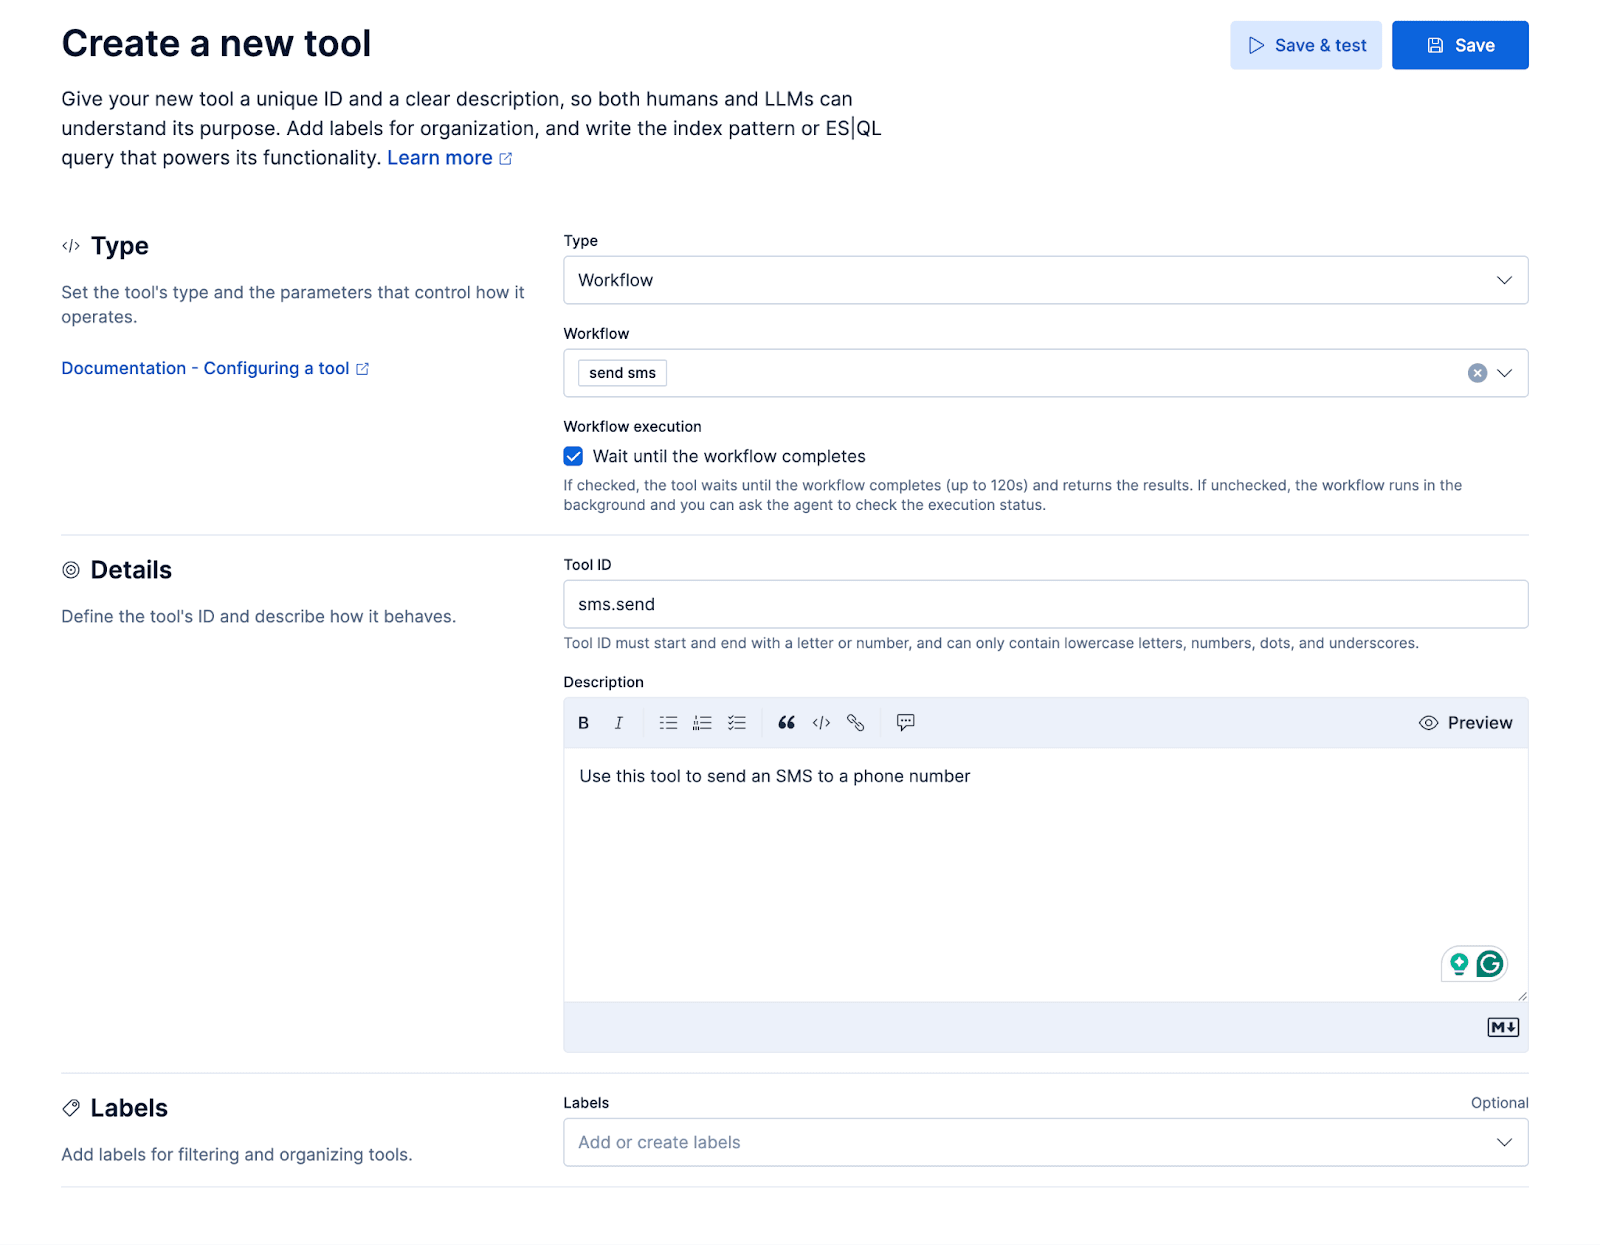Expand the Workflow selection dropdown
Screen dimensions: 1600x1245
point(1502,373)
